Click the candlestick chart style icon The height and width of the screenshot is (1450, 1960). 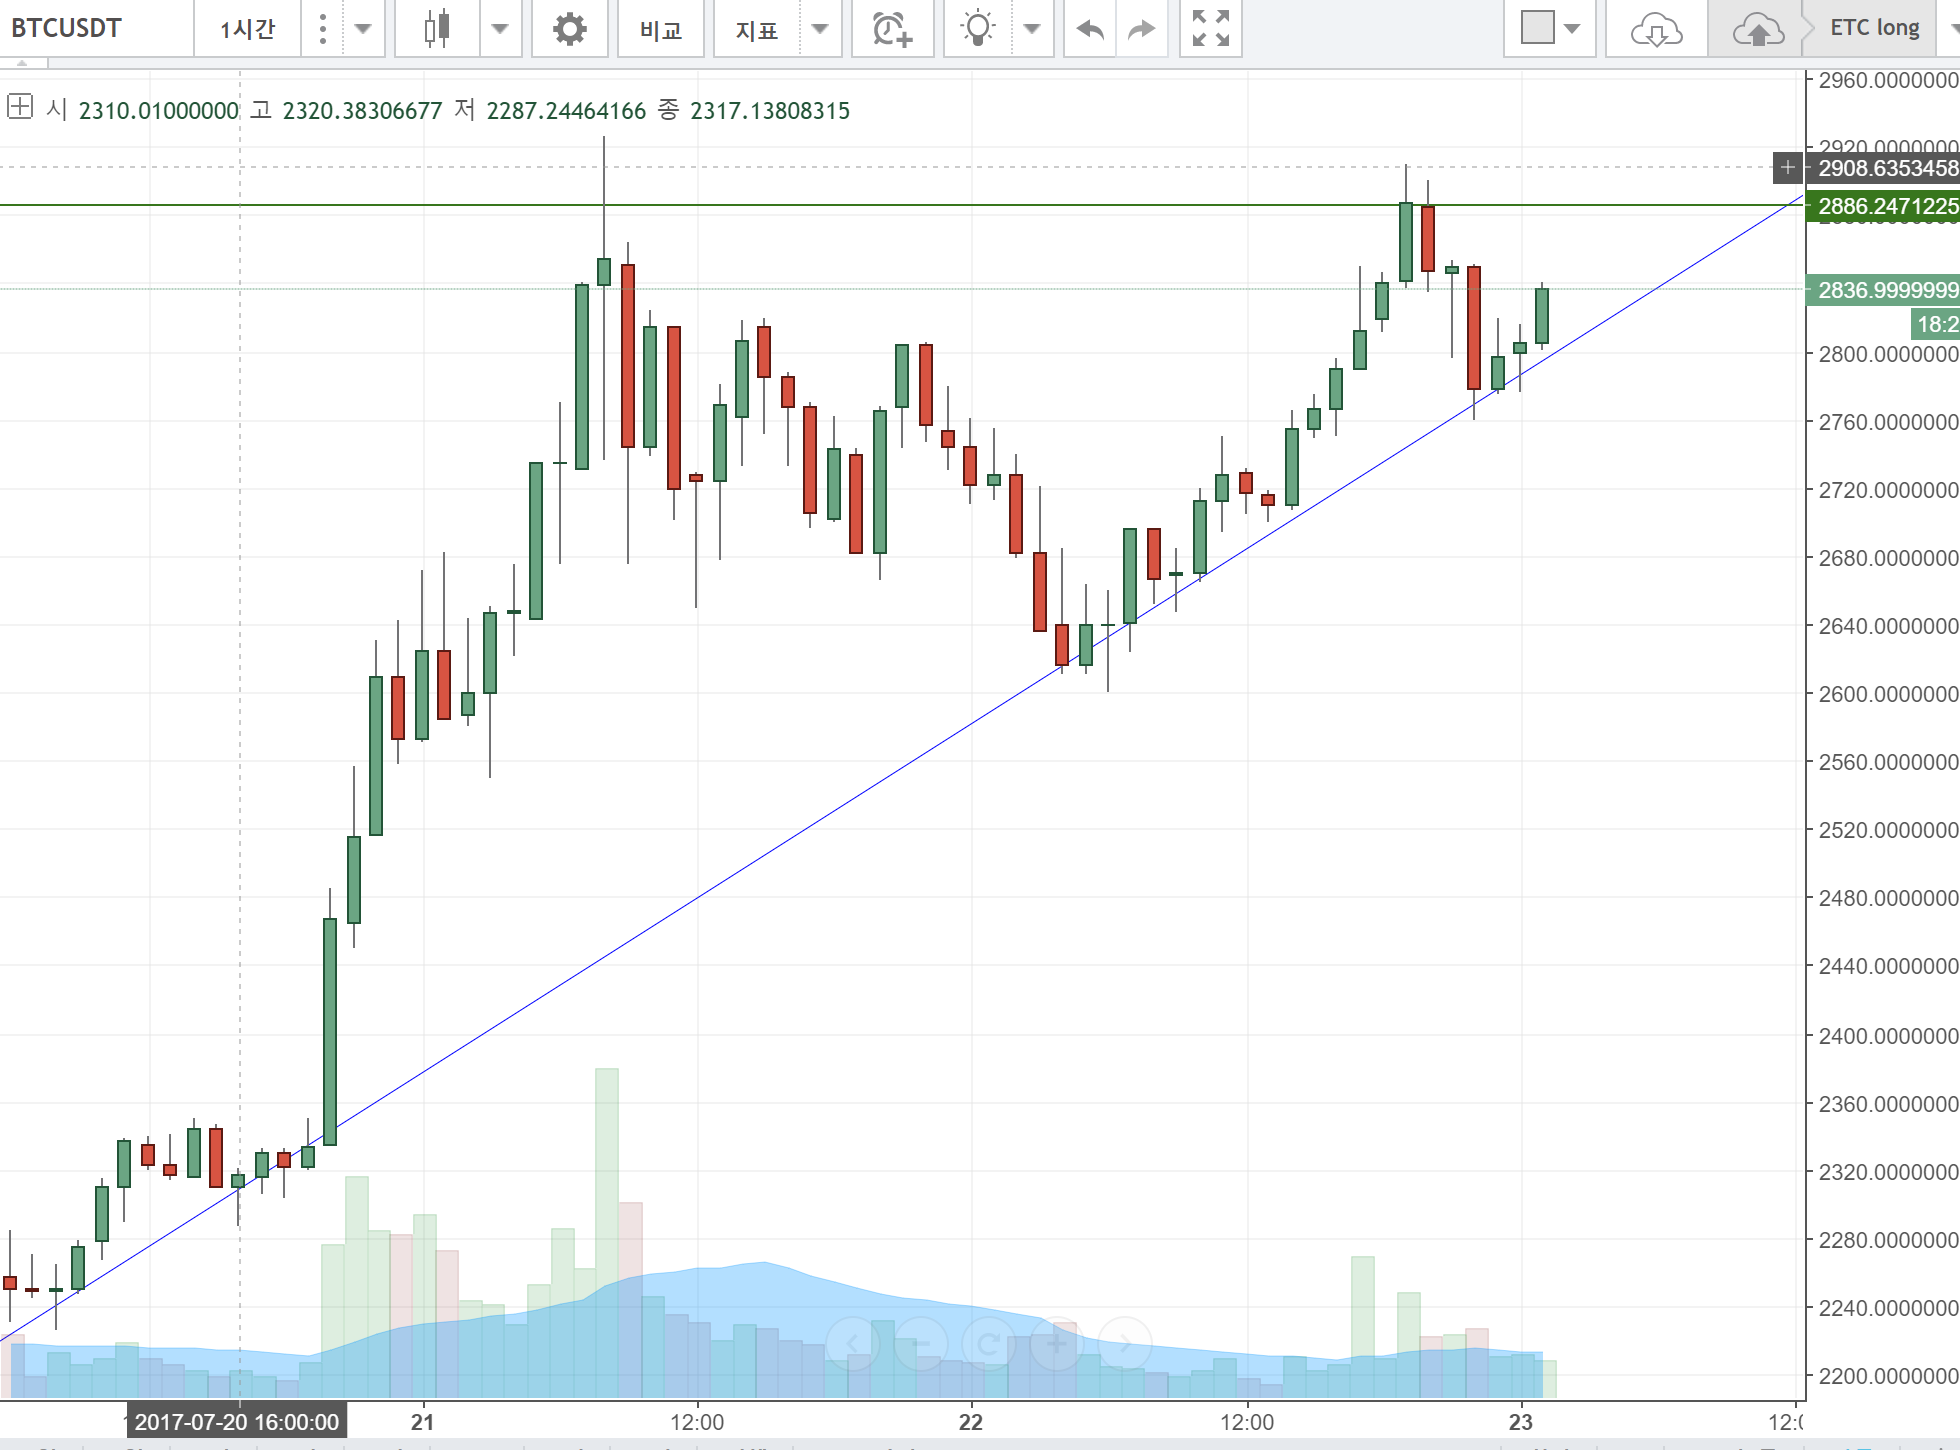click(x=437, y=29)
